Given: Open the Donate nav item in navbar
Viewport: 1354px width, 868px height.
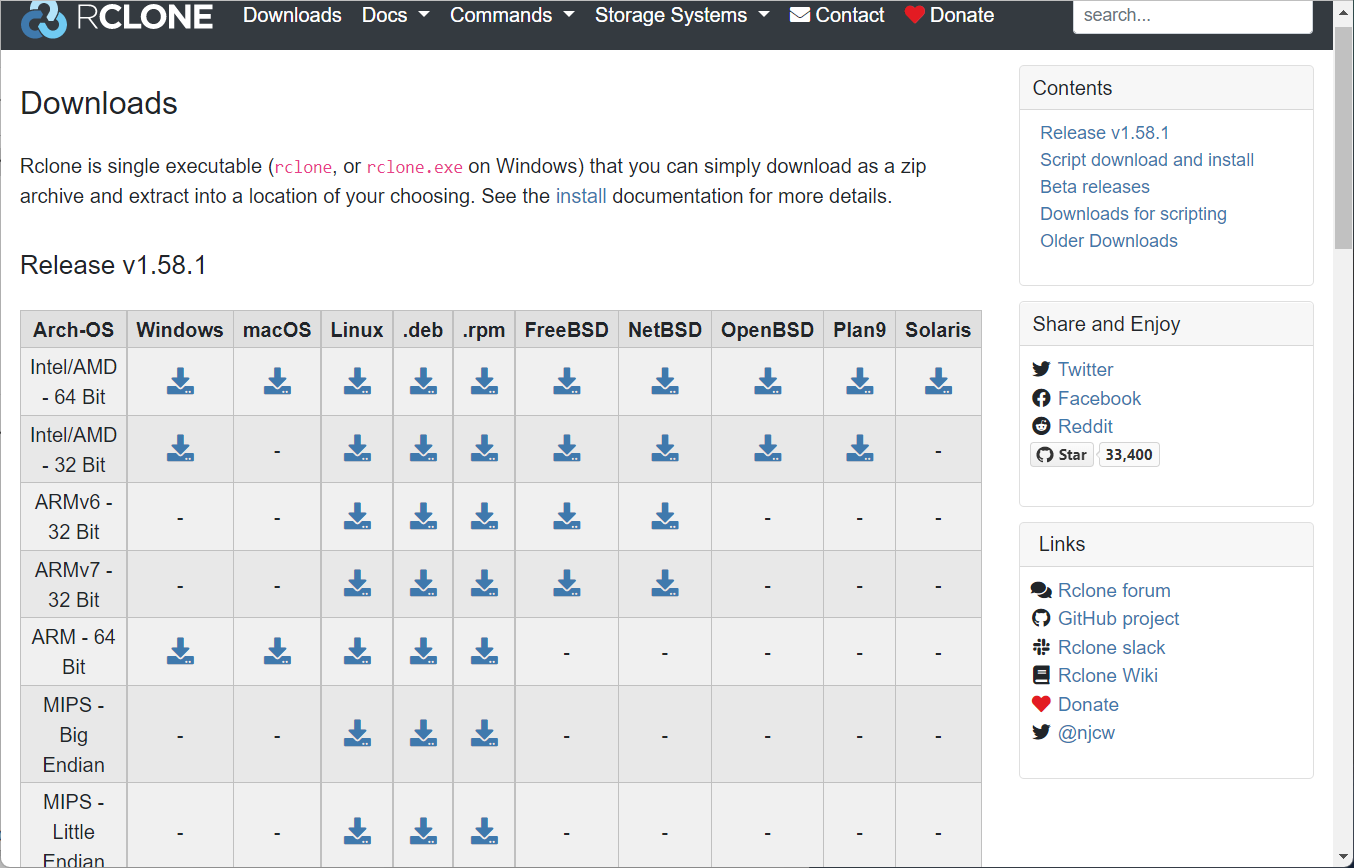Looking at the screenshot, I should coord(949,15).
